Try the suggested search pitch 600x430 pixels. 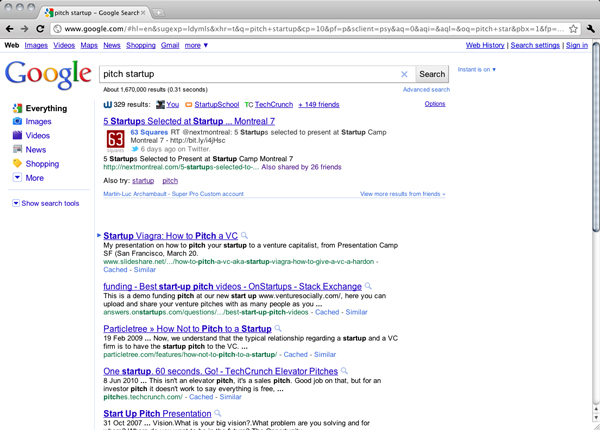170,181
